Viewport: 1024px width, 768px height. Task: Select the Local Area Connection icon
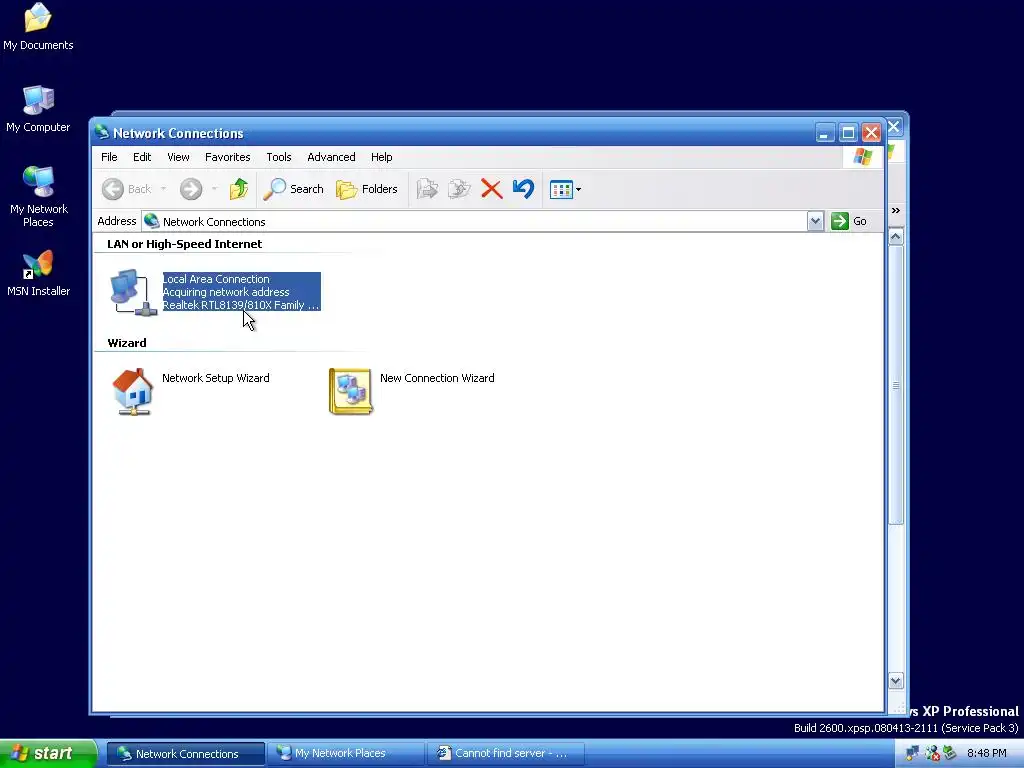click(x=133, y=292)
